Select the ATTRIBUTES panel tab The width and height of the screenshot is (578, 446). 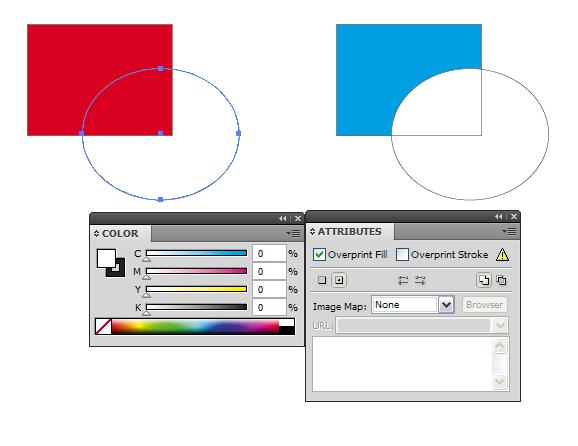[x=349, y=232]
